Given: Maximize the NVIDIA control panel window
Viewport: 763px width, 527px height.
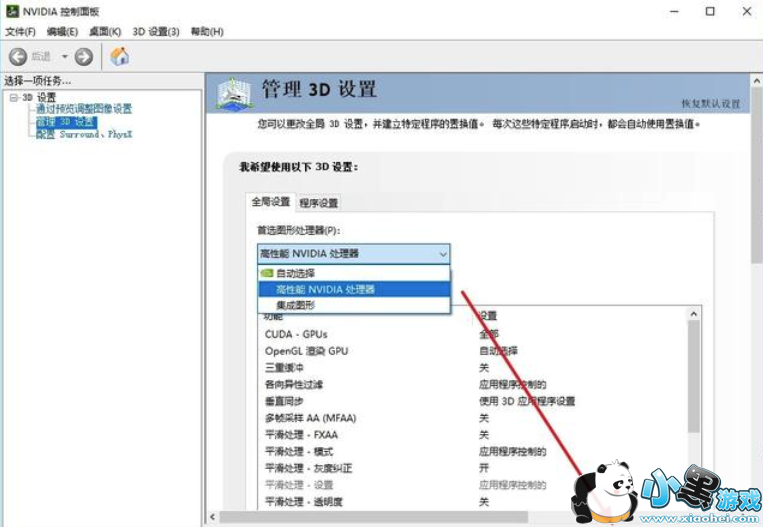Looking at the screenshot, I should [710, 11].
